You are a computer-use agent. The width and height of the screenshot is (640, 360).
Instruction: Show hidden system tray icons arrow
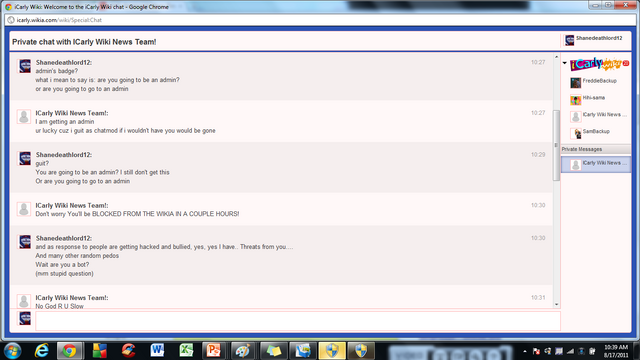point(524,351)
